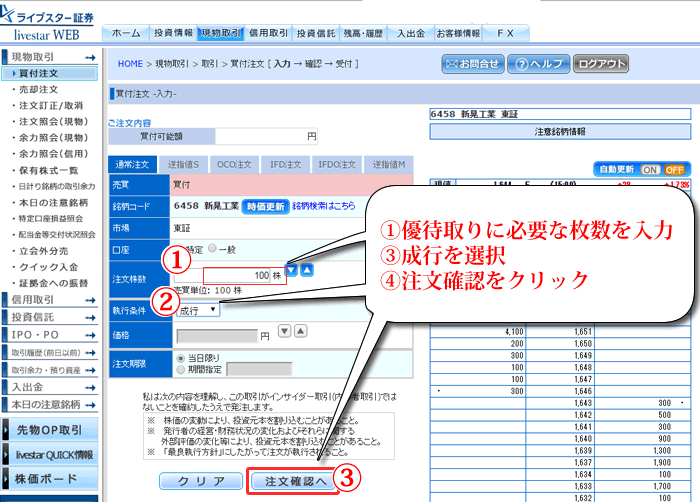Click the 時価更新 price refresh button
The image size is (700, 502).
tap(266, 206)
